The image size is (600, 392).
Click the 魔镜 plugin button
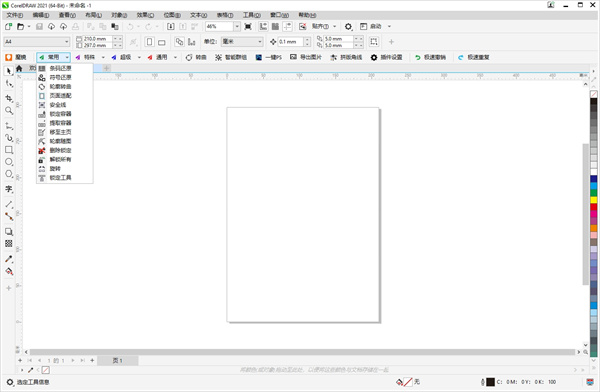(16, 57)
